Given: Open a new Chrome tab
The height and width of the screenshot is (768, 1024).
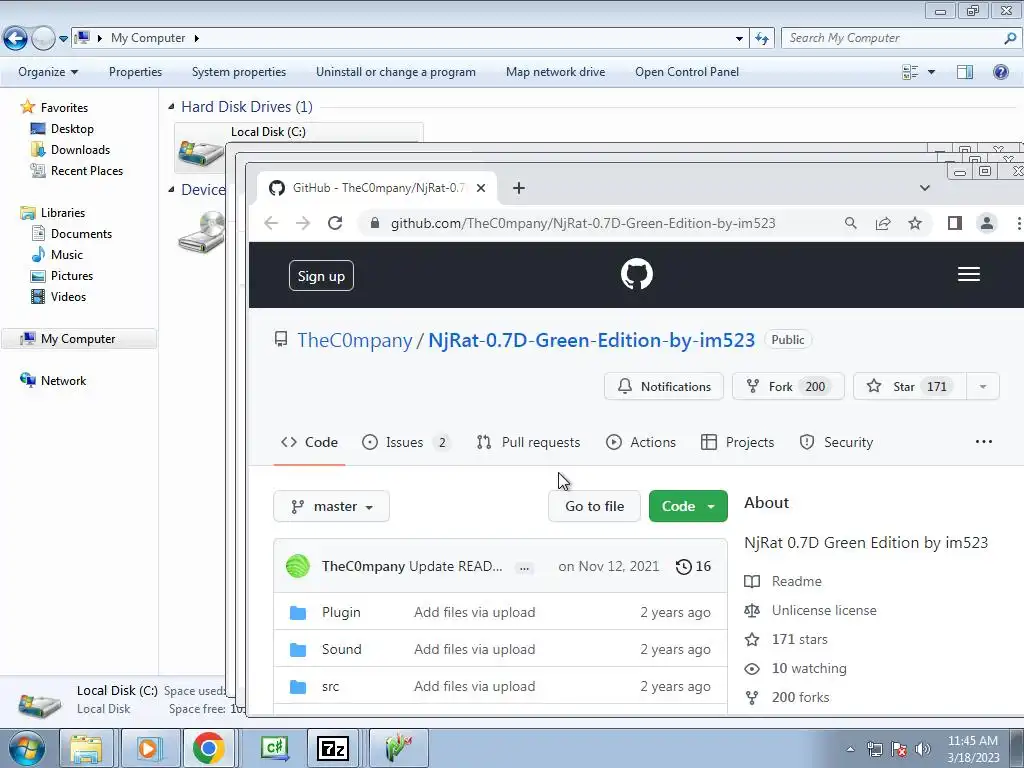Looking at the screenshot, I should tap(519, 188).
